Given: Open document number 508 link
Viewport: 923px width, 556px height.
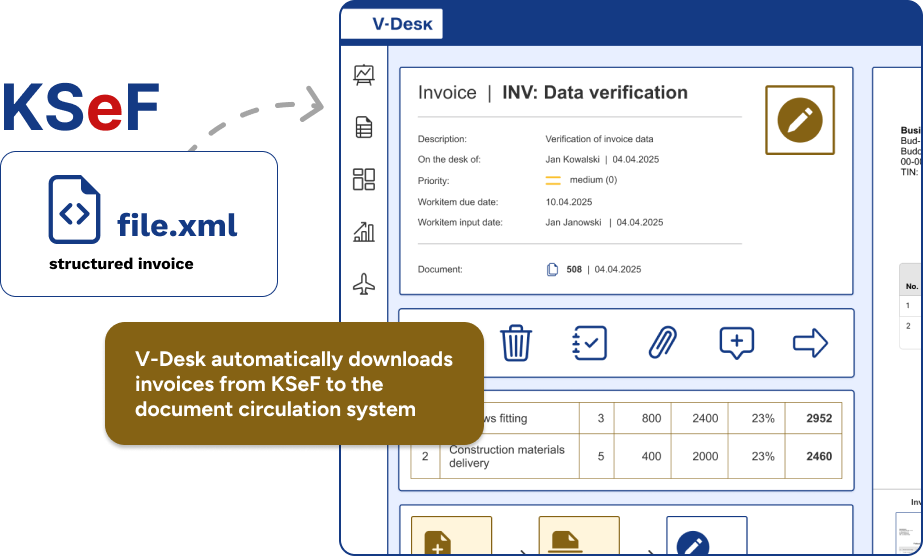Looking at the screenshot, I should click(x=574, y=269).
